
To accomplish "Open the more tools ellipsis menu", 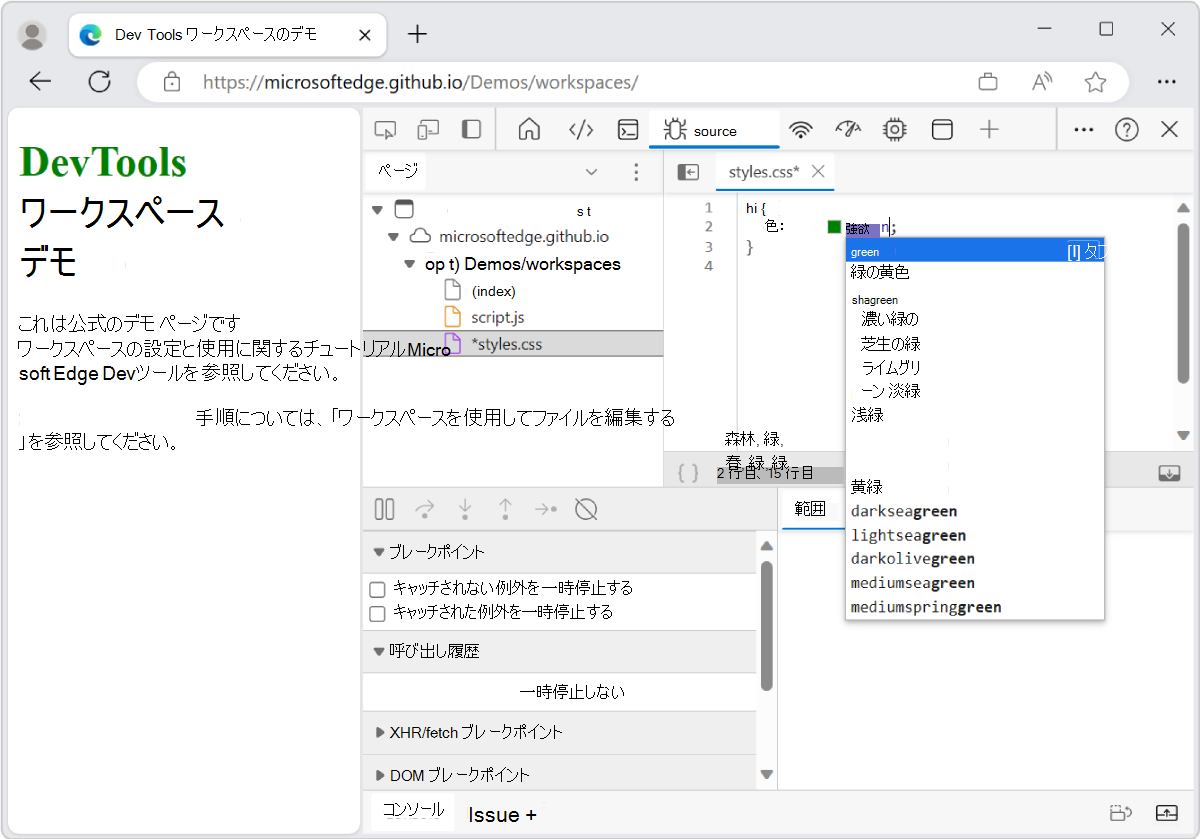I will click(1084, 129).
